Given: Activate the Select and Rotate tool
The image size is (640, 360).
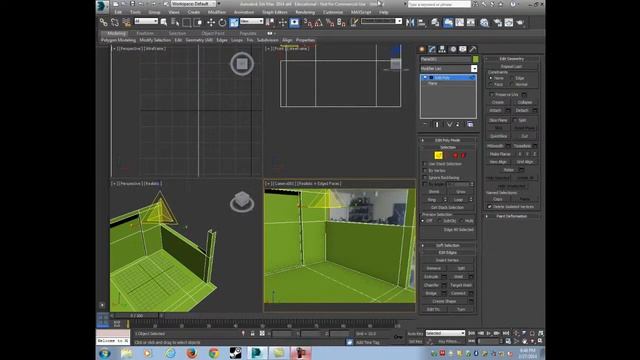Looking at the screenshot, I should coord(222,22).
